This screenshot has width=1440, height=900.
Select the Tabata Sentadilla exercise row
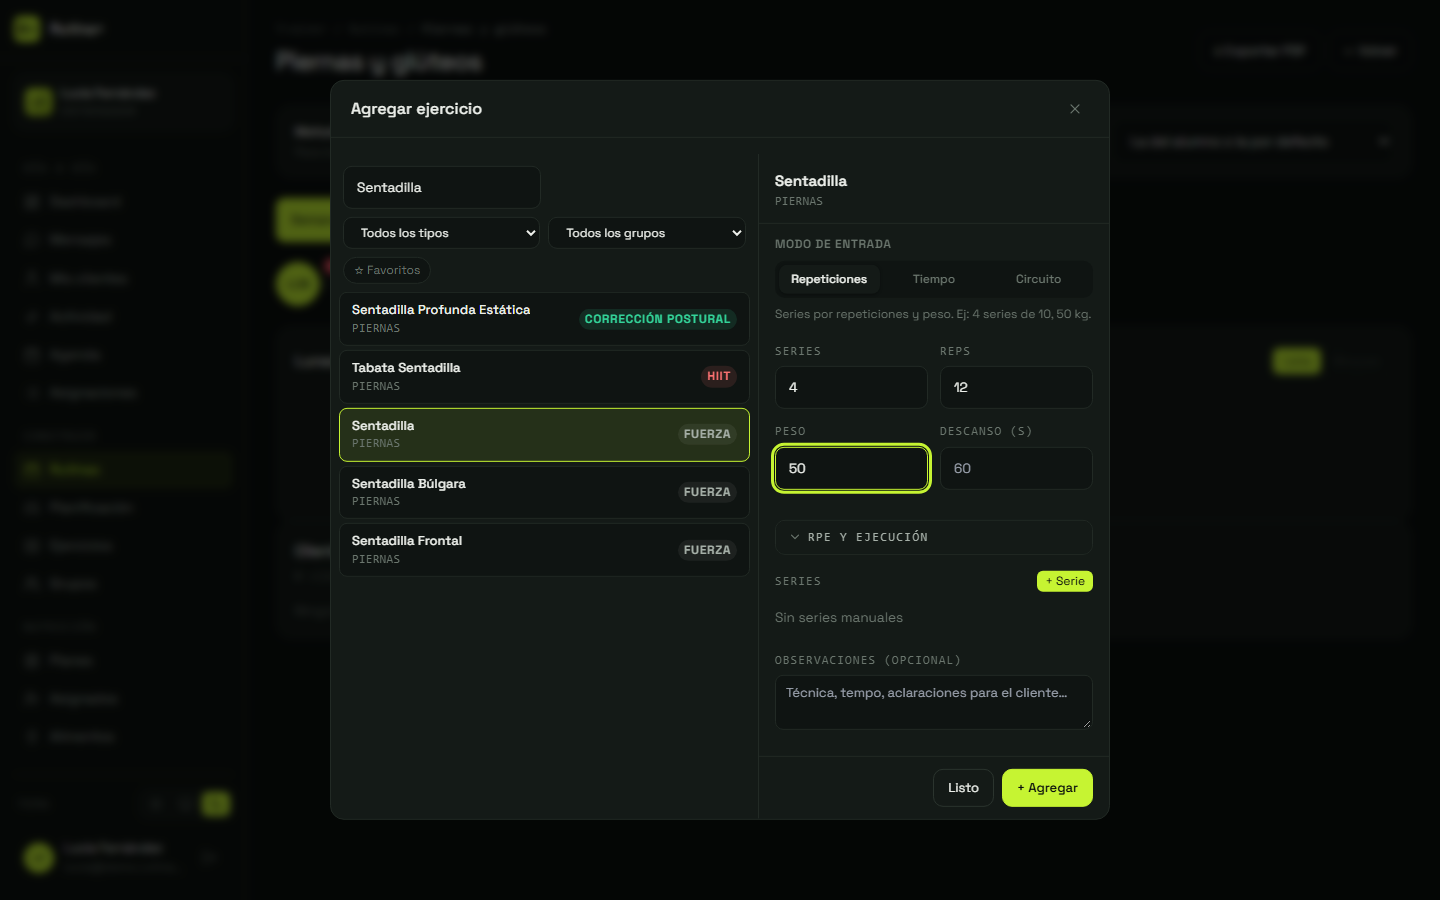pos(544,377)
